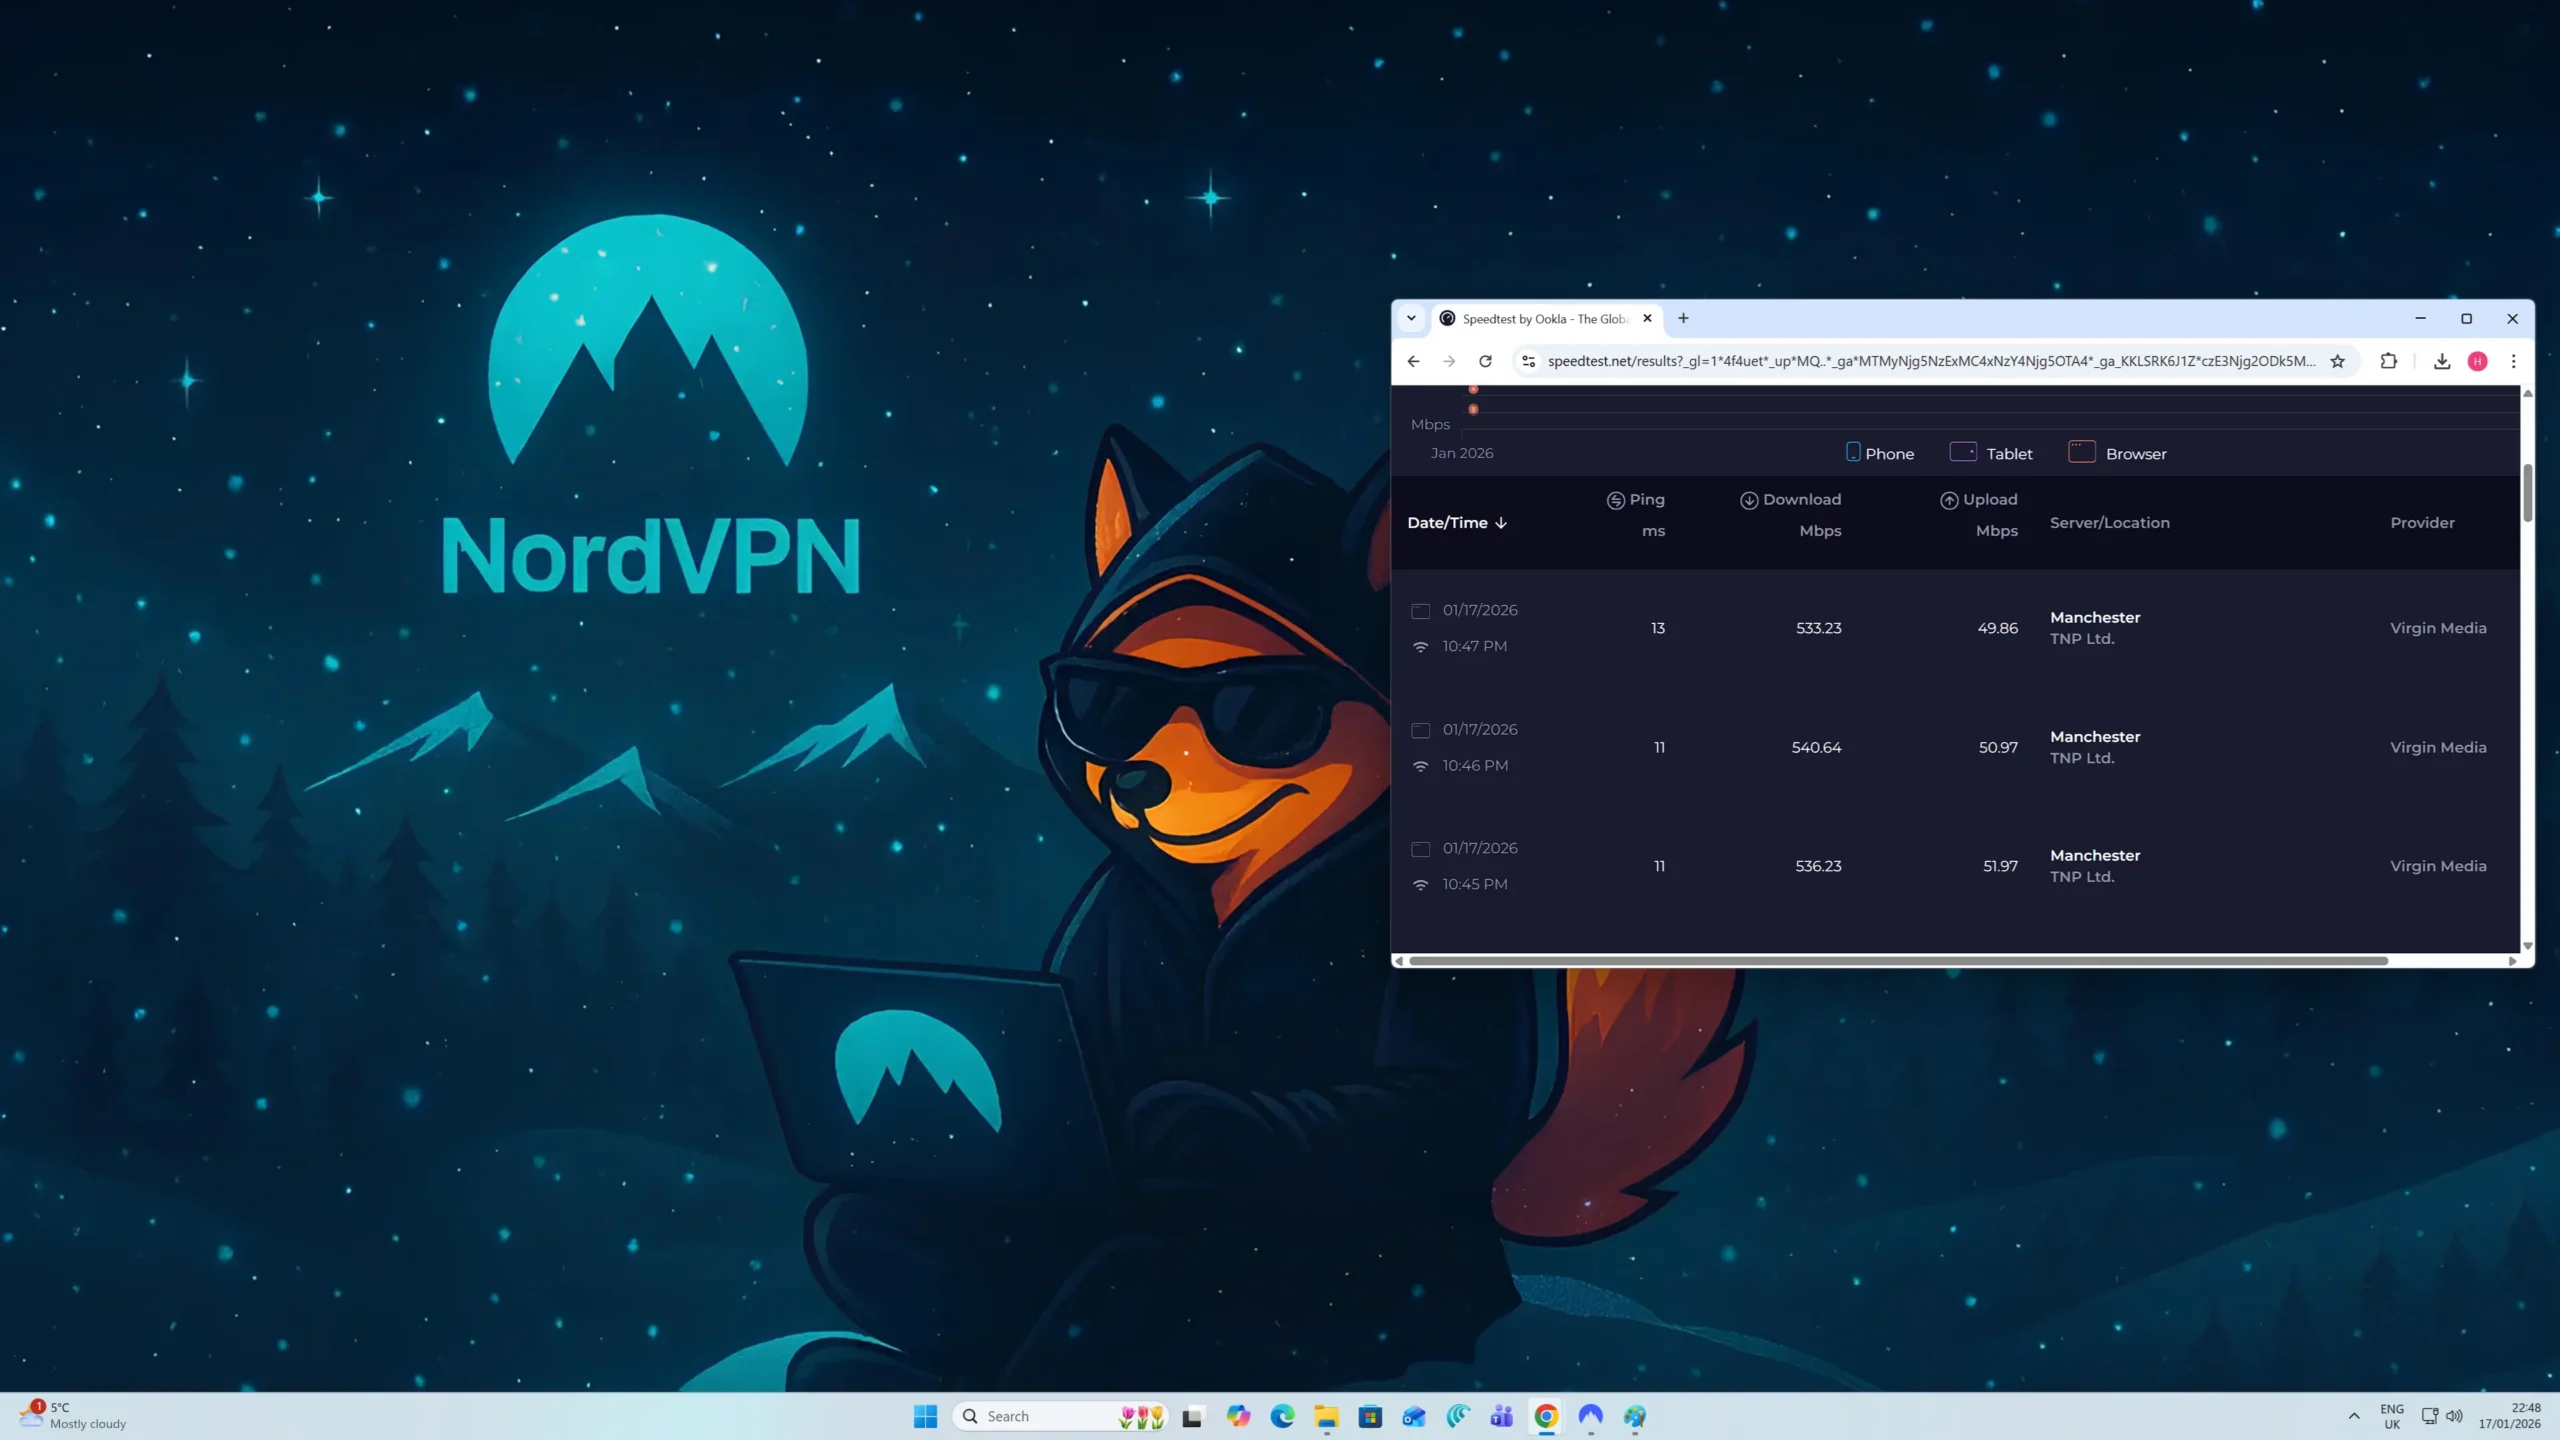Click the pink profile avatar icon
Viewport: 2560px width, 1440px height.
2477,361
